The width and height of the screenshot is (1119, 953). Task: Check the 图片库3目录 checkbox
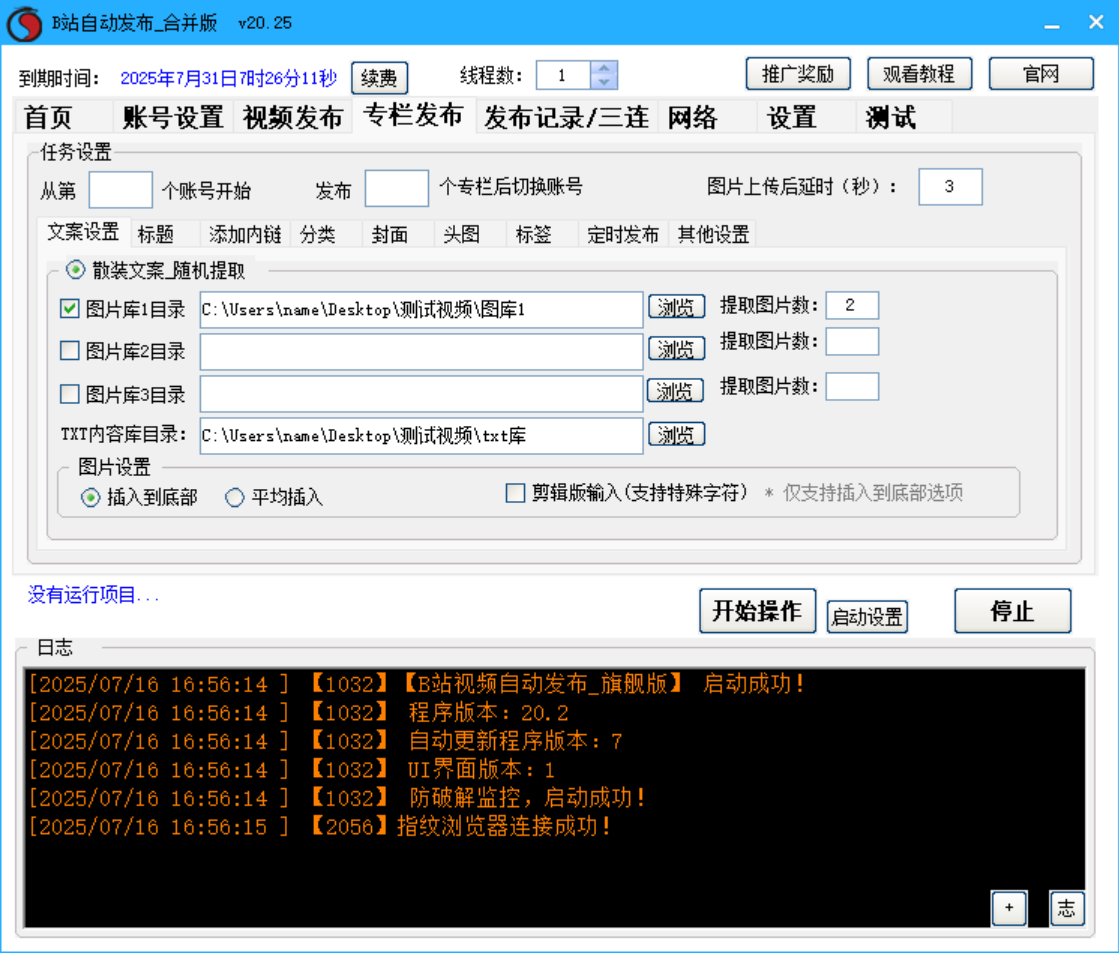click(x=69, y=394)
